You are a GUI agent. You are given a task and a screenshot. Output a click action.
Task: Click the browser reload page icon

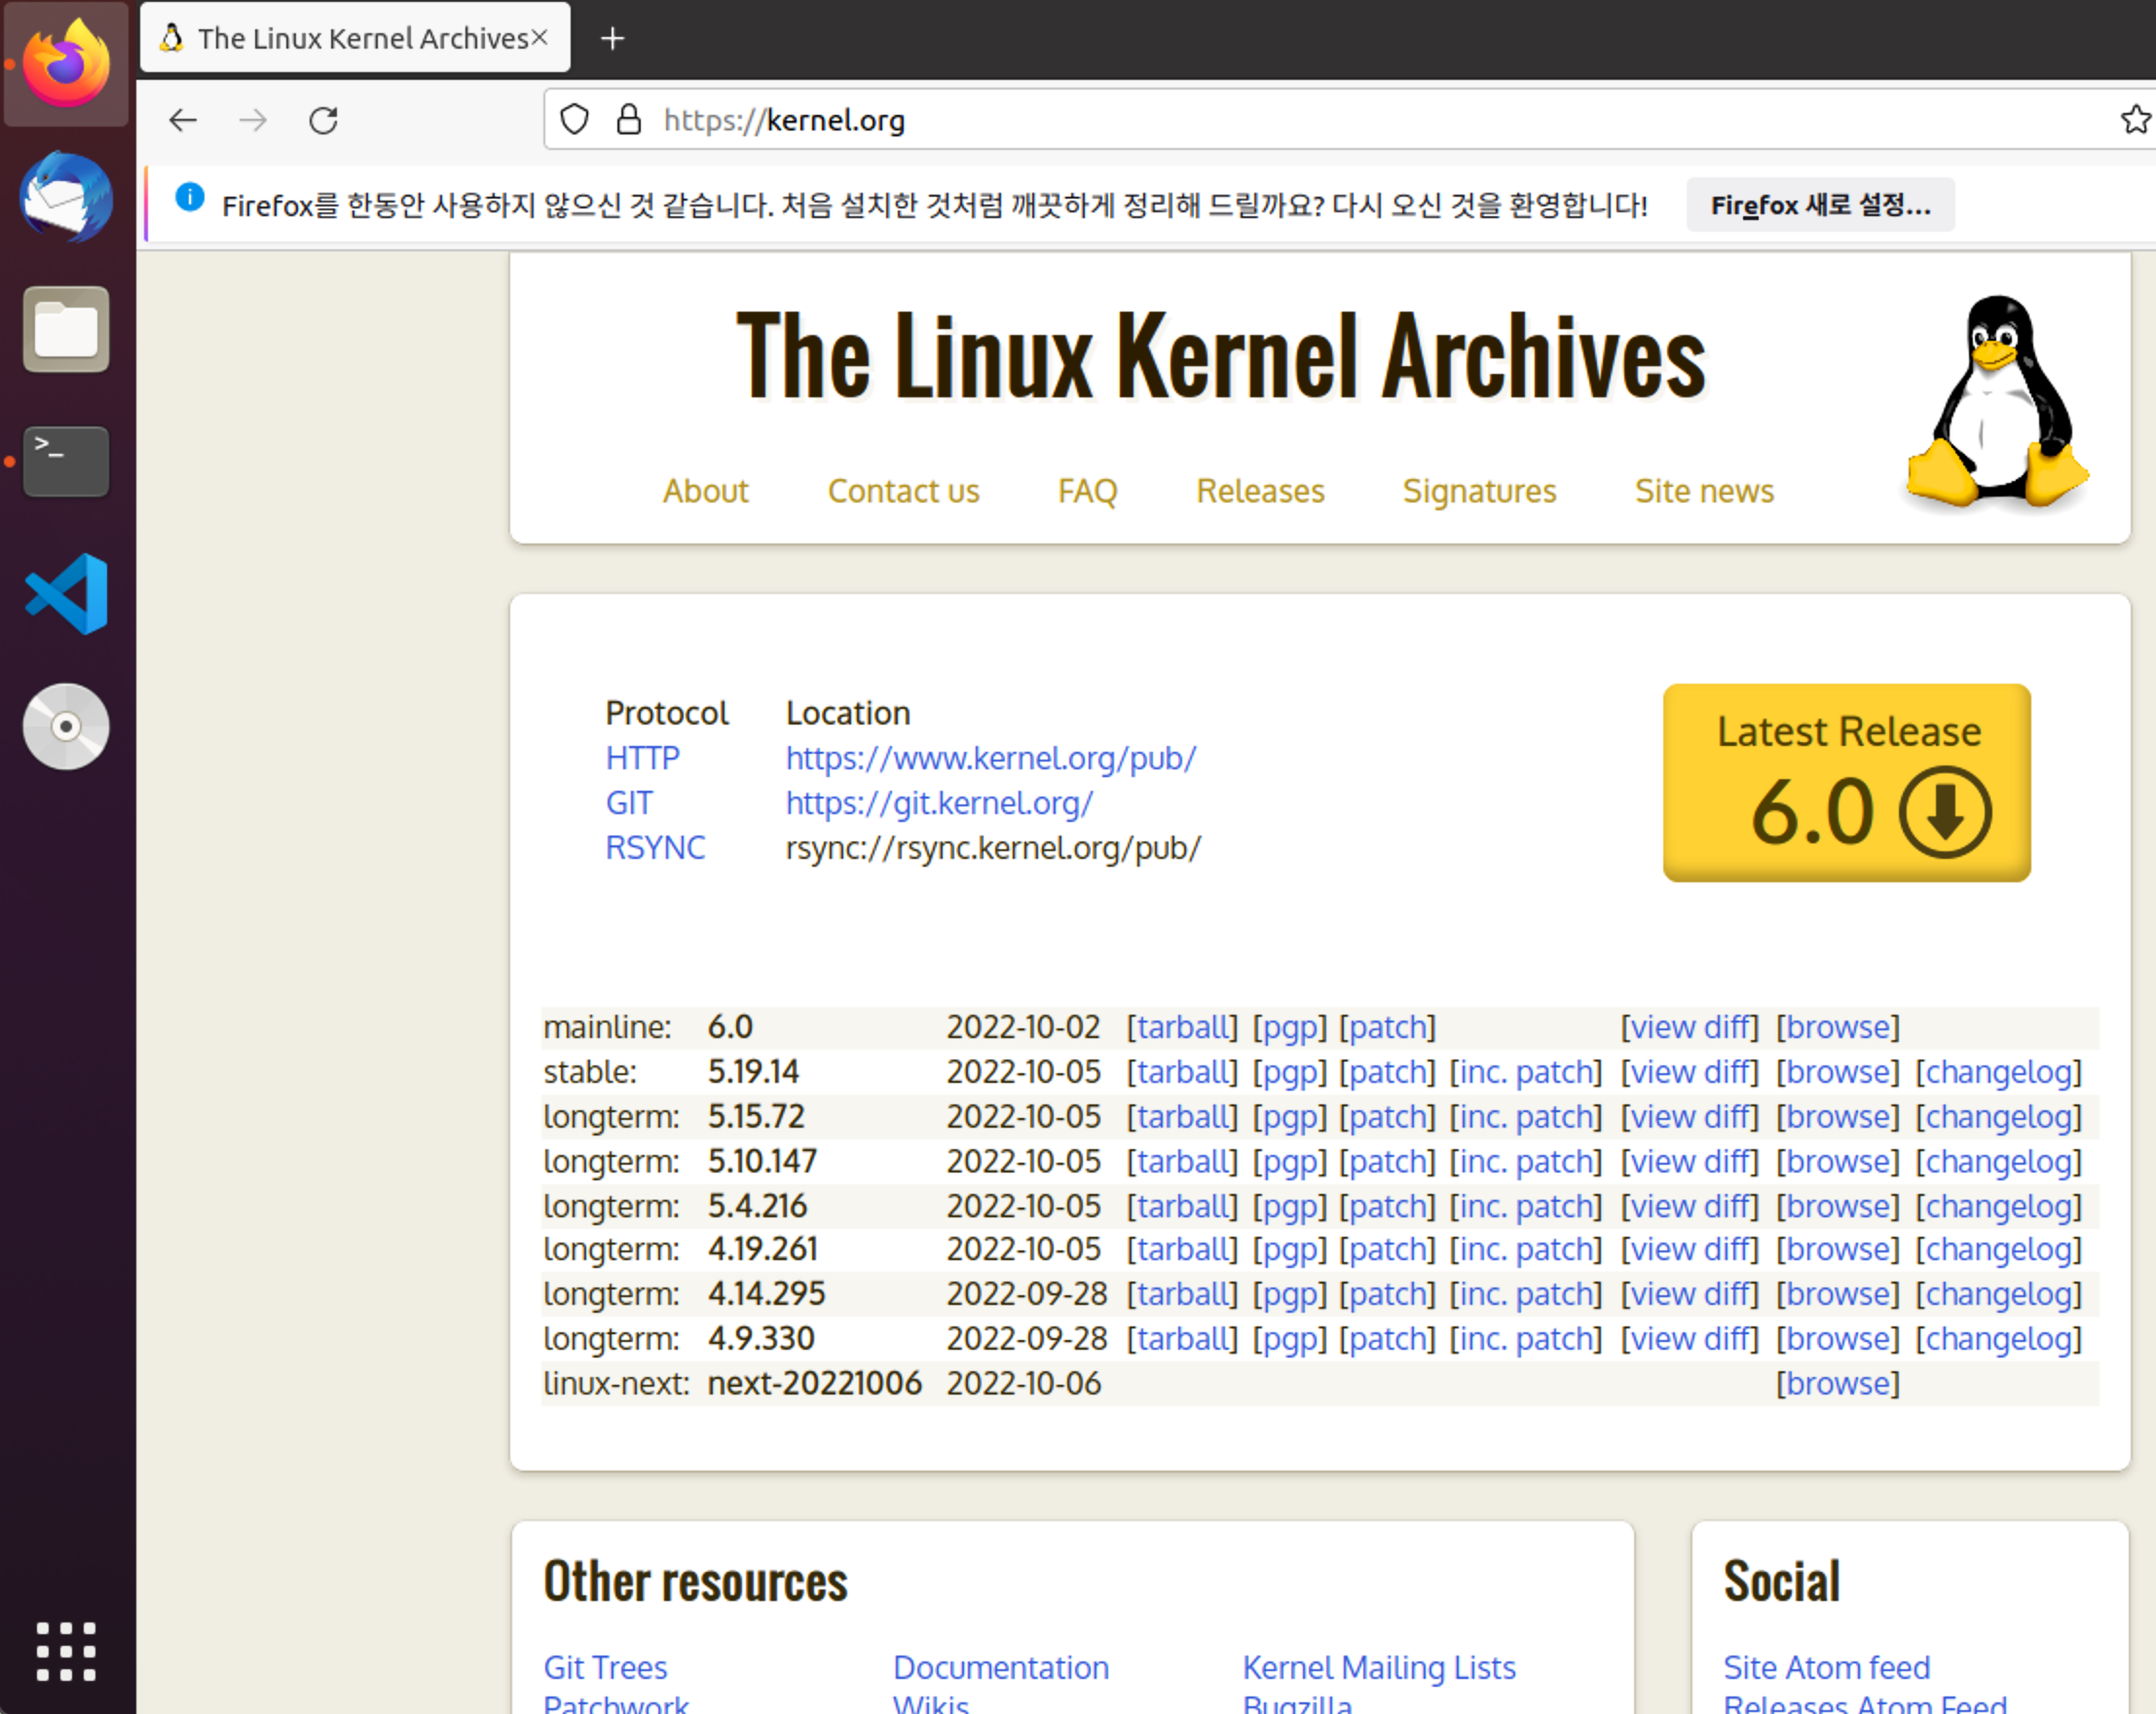[x=323, y=121]
